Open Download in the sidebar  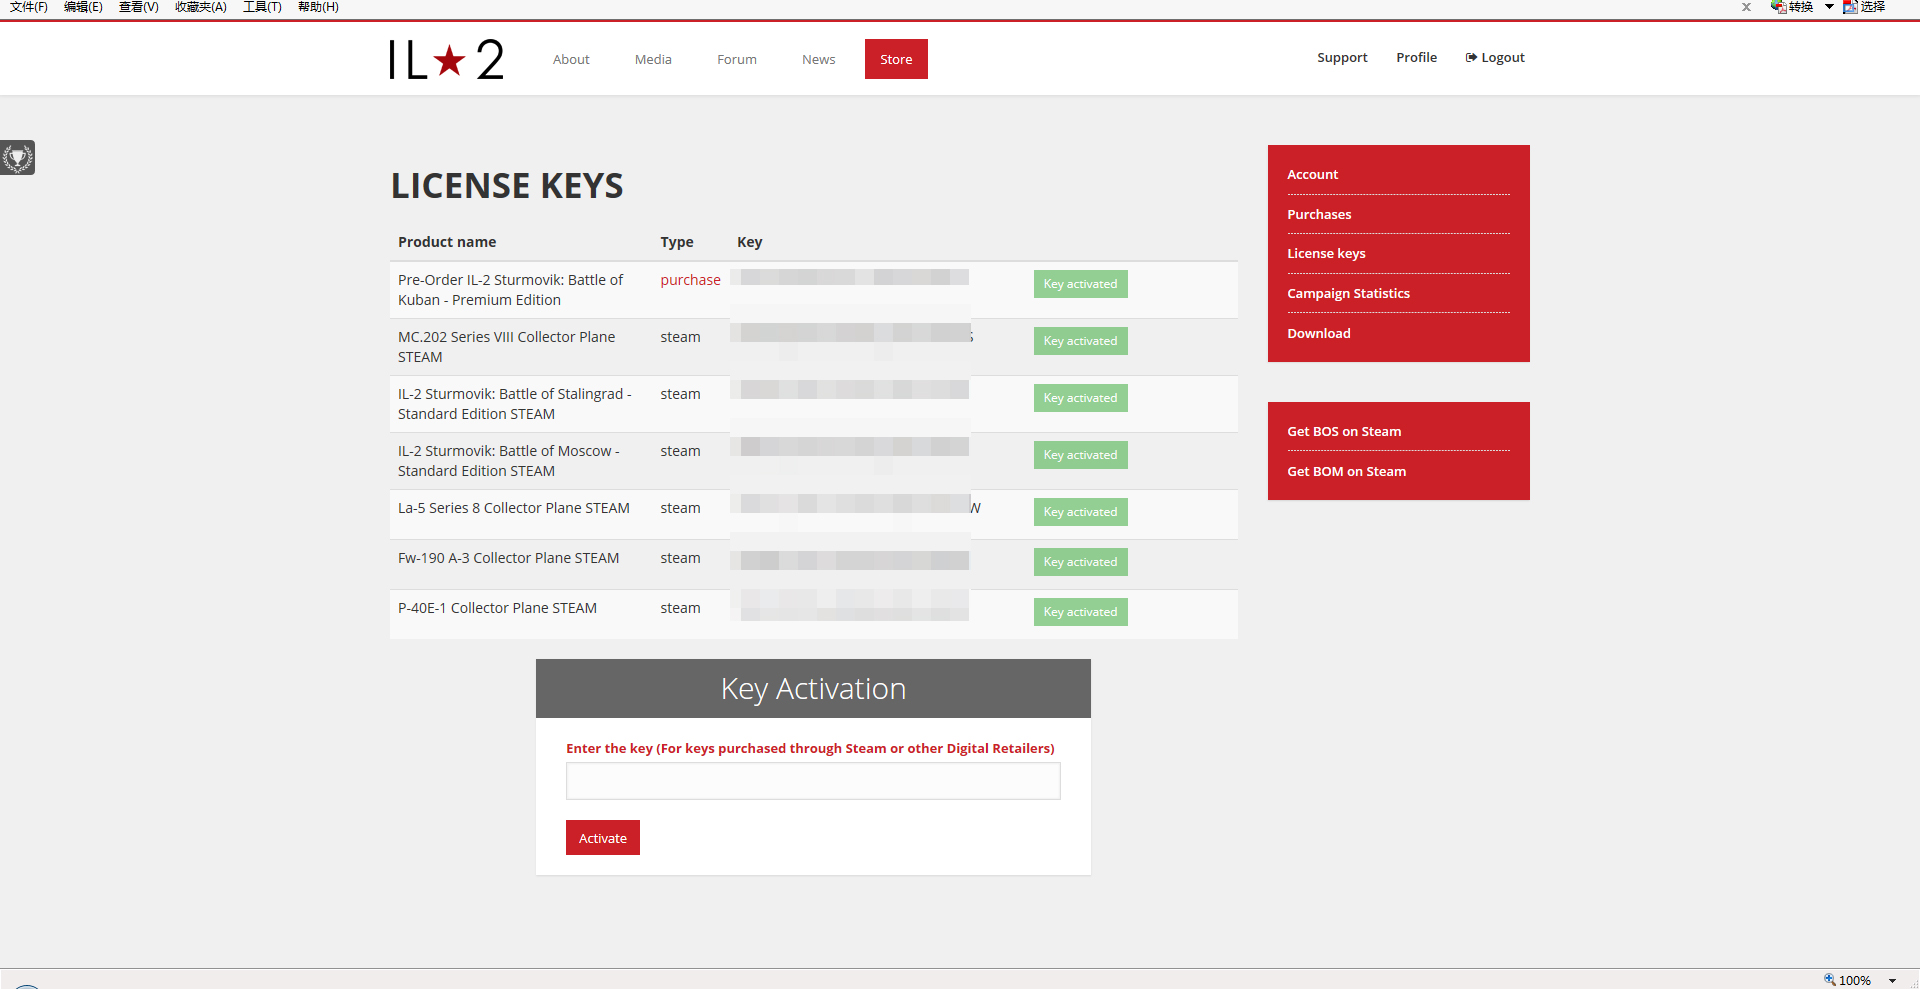point(1318,333)
